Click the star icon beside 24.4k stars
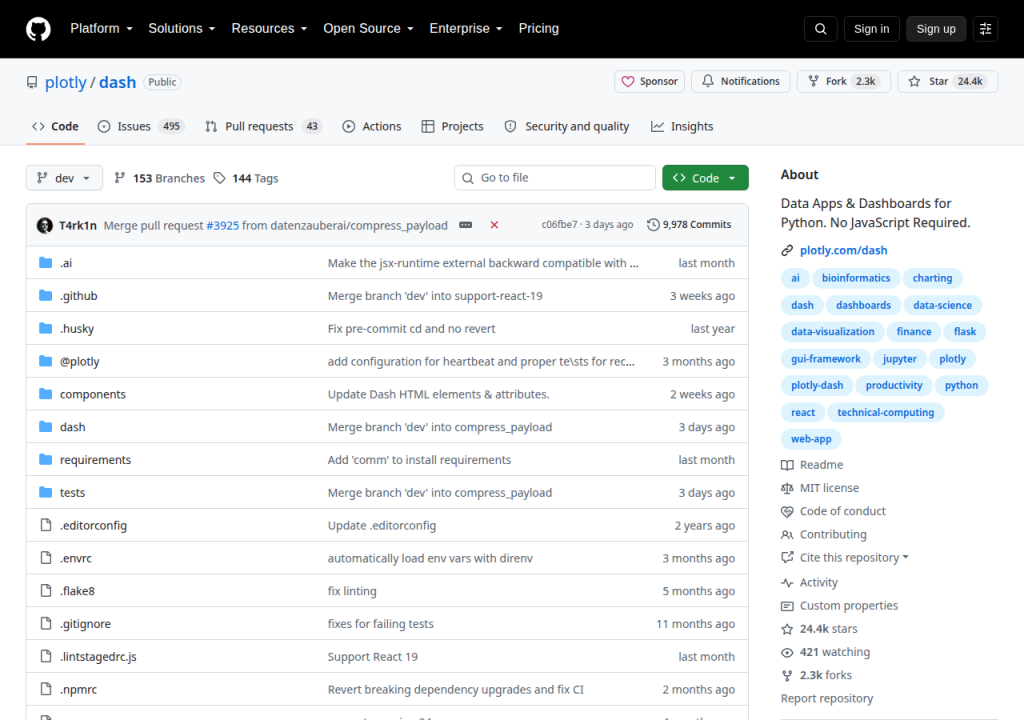The width and height of the screenshot is (1024, 720). (x=787, y=629)
